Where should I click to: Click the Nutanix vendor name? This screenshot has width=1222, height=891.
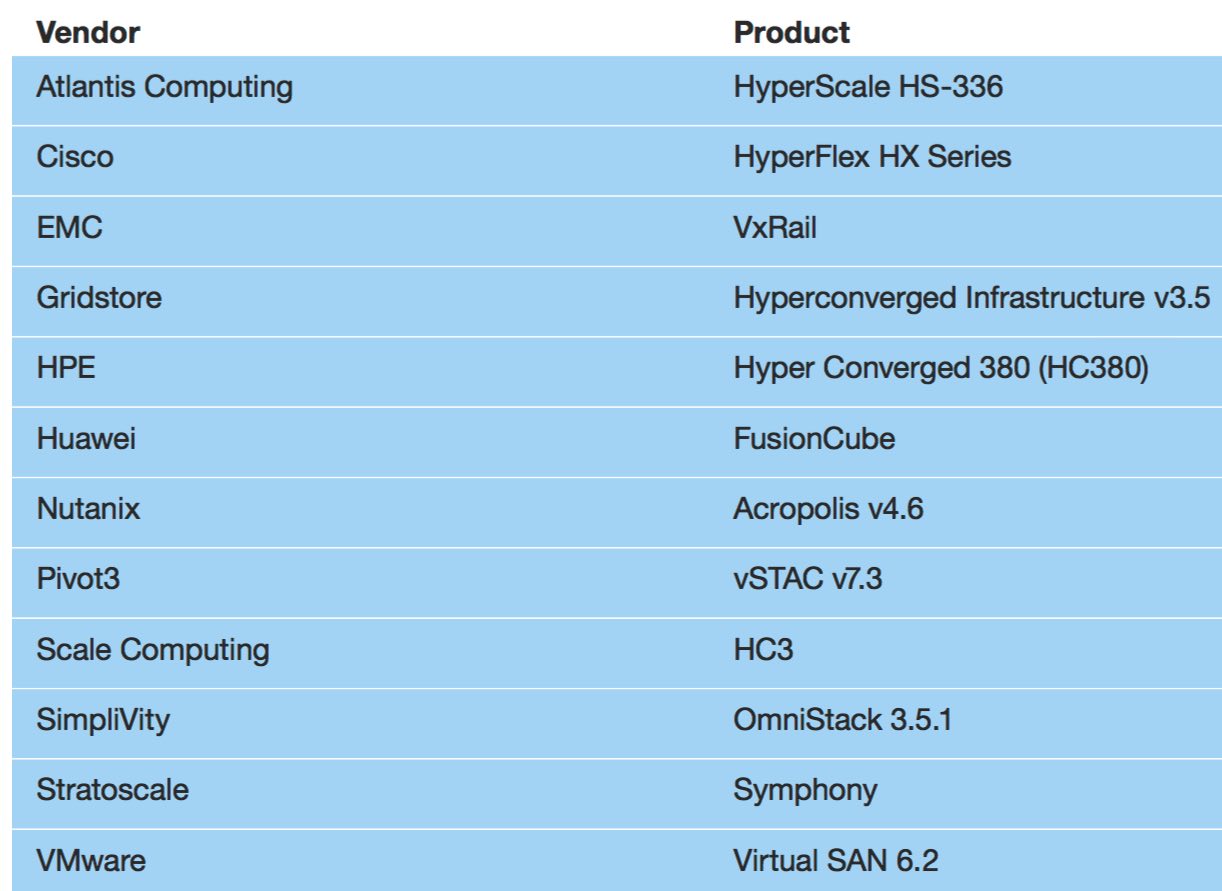click(x=88, y=509)
